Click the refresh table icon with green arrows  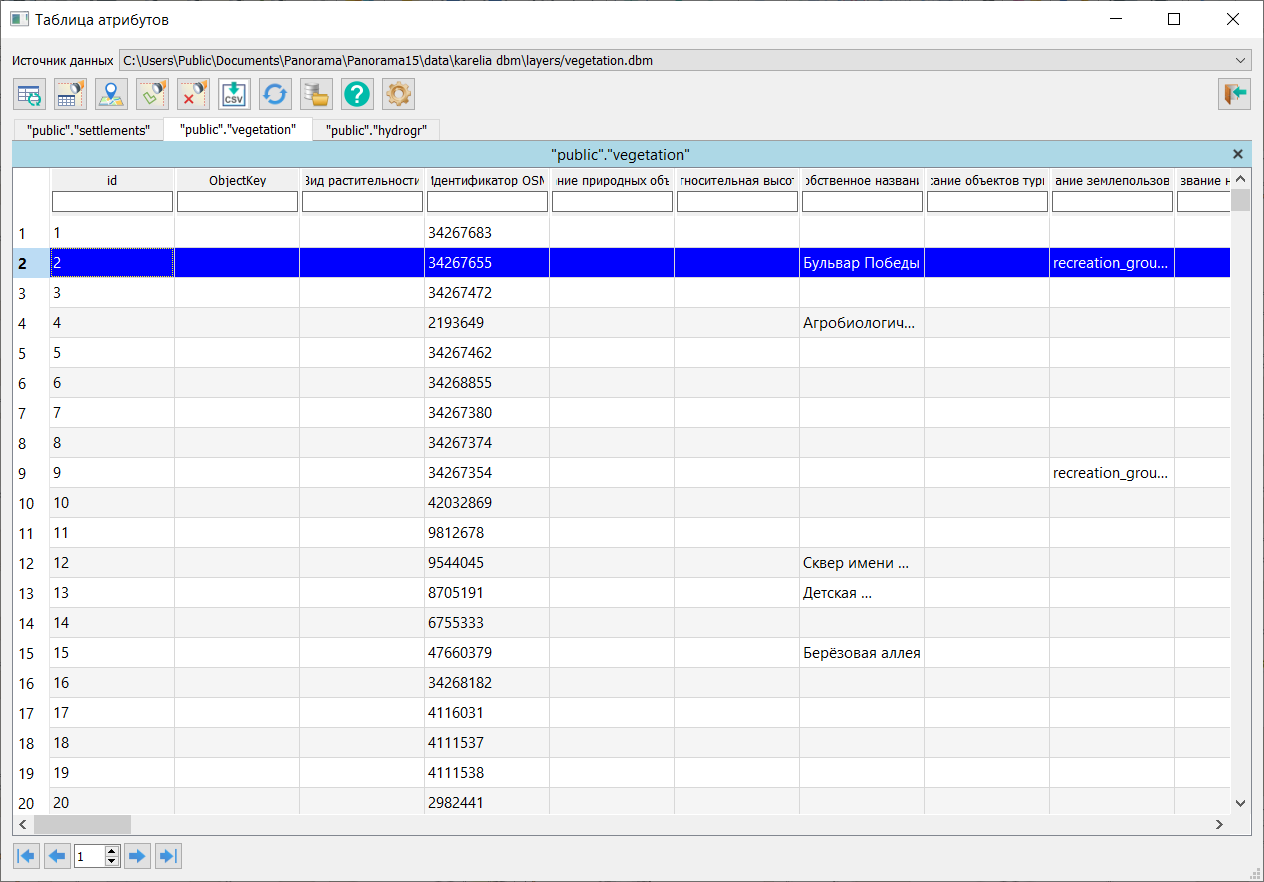tap(29, 94)
